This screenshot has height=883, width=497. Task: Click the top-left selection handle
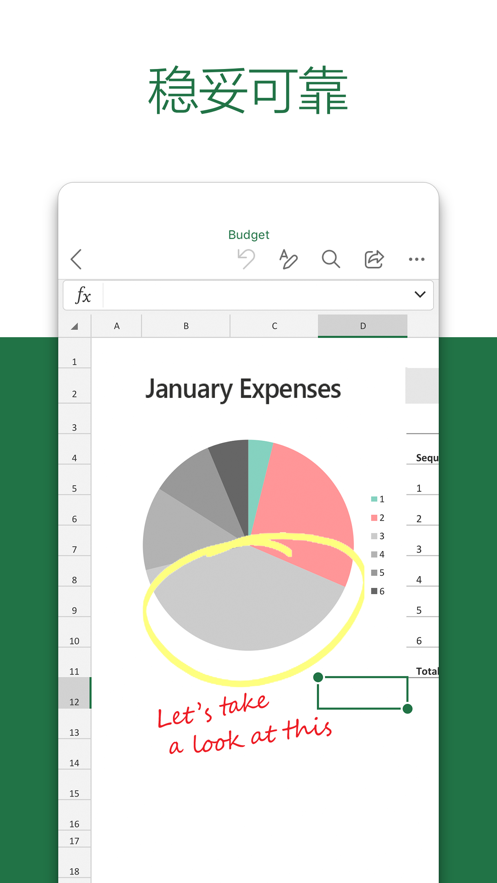pos(318,677)
